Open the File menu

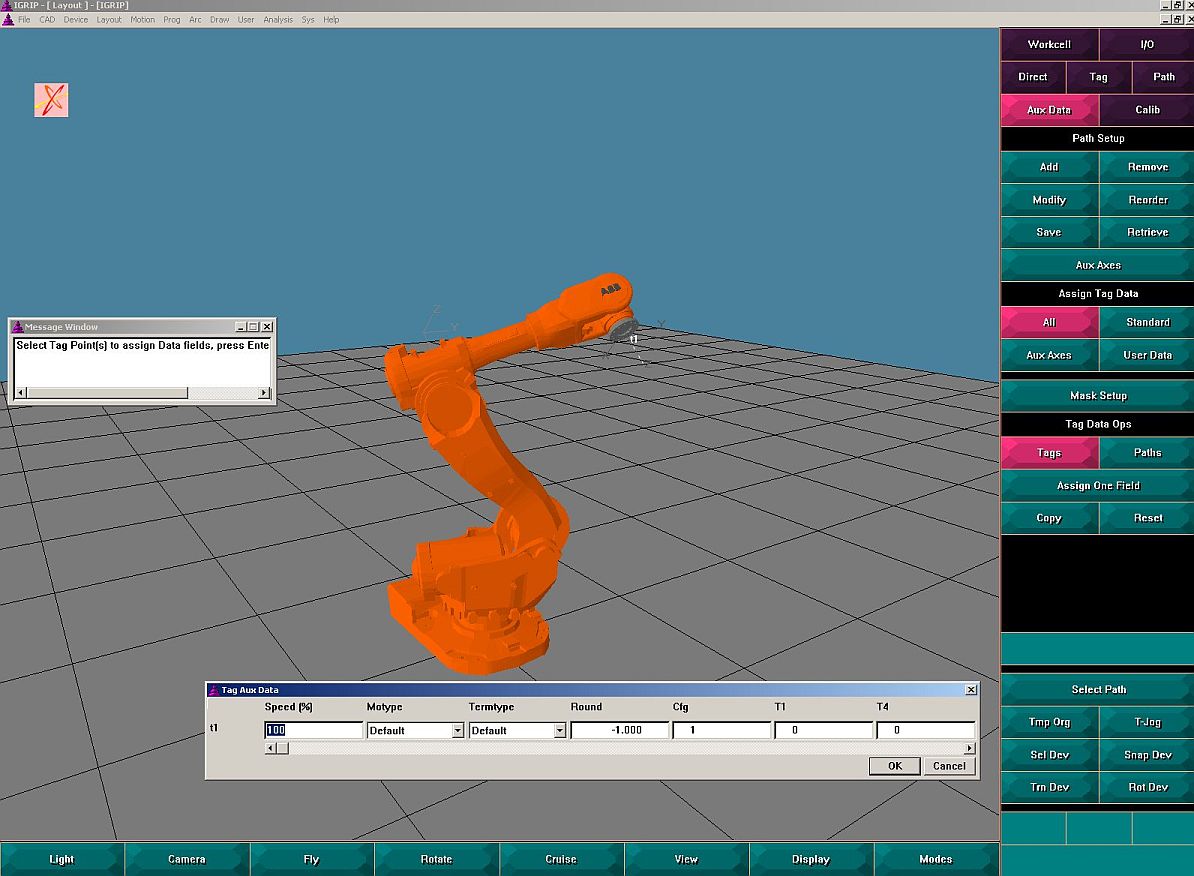[24, 20]
